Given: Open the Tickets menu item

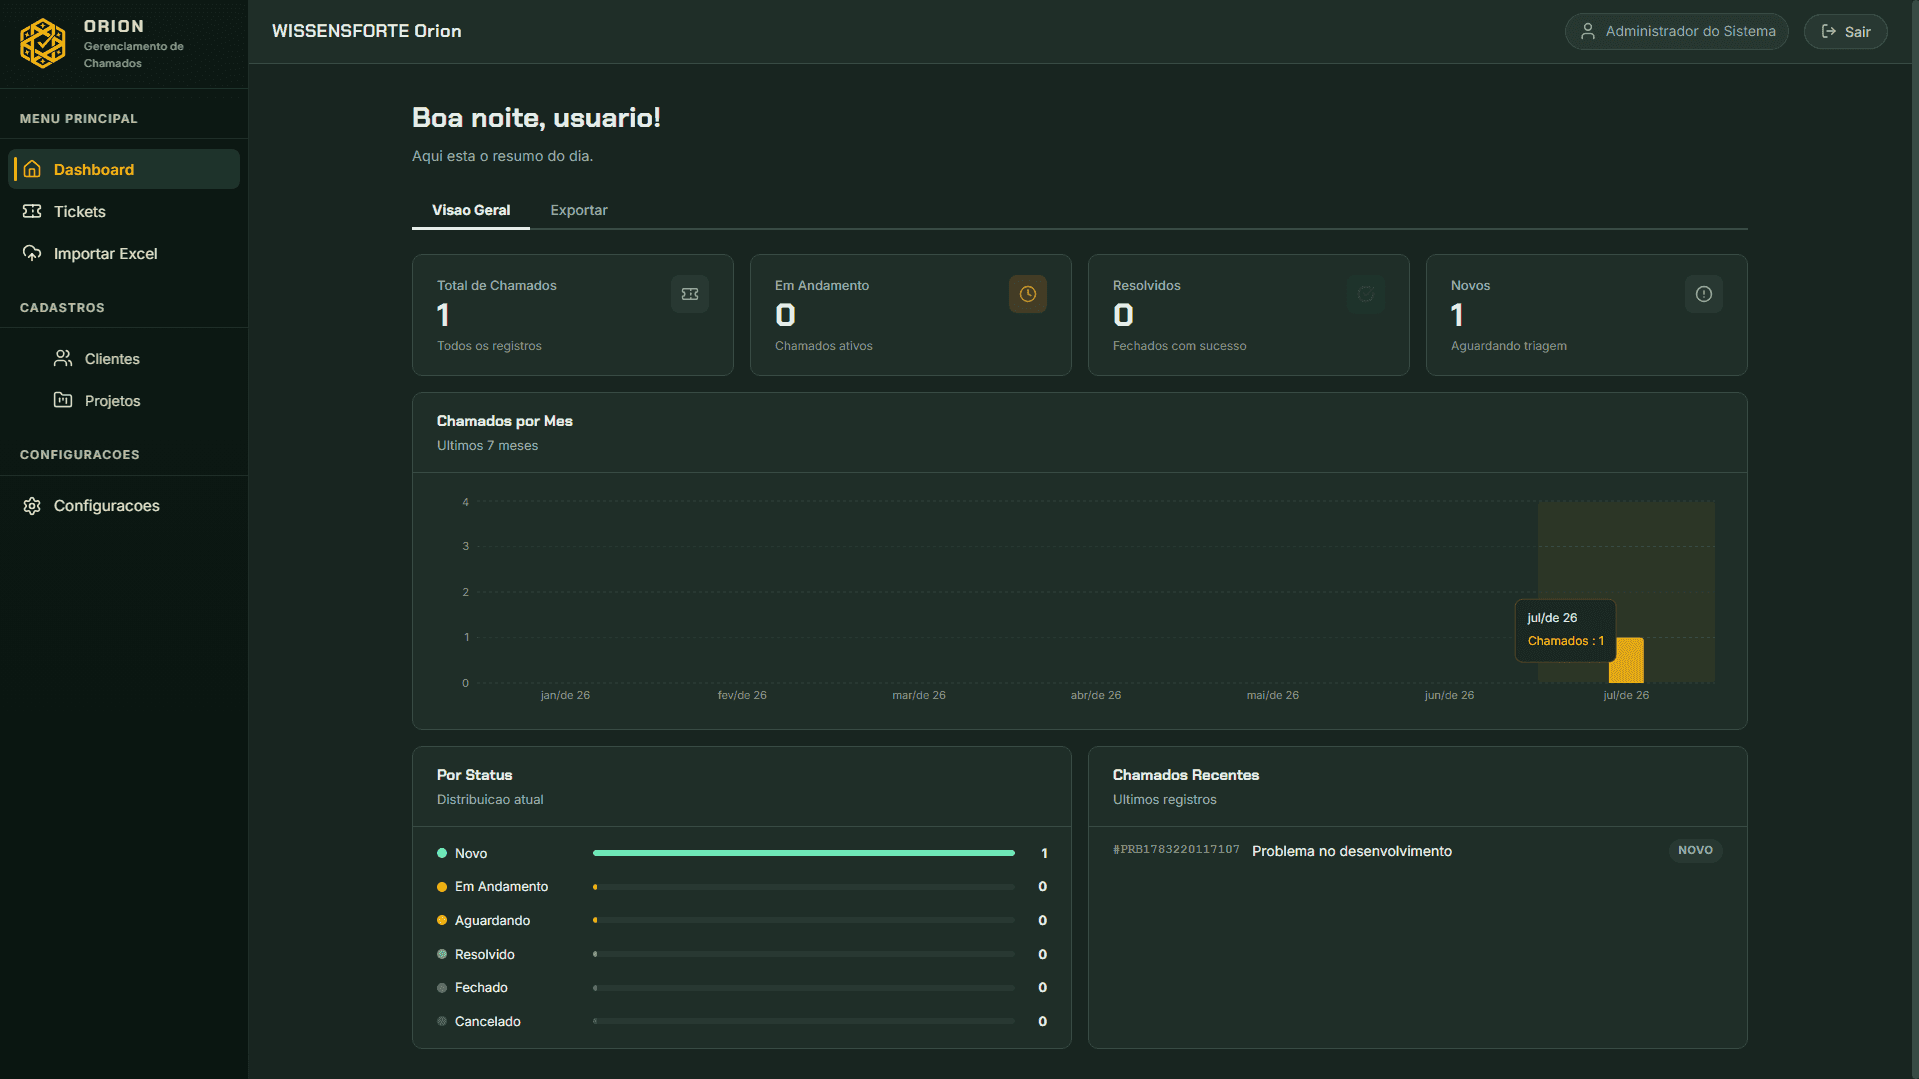Looking at the screenshot, I should click(124, 211).
